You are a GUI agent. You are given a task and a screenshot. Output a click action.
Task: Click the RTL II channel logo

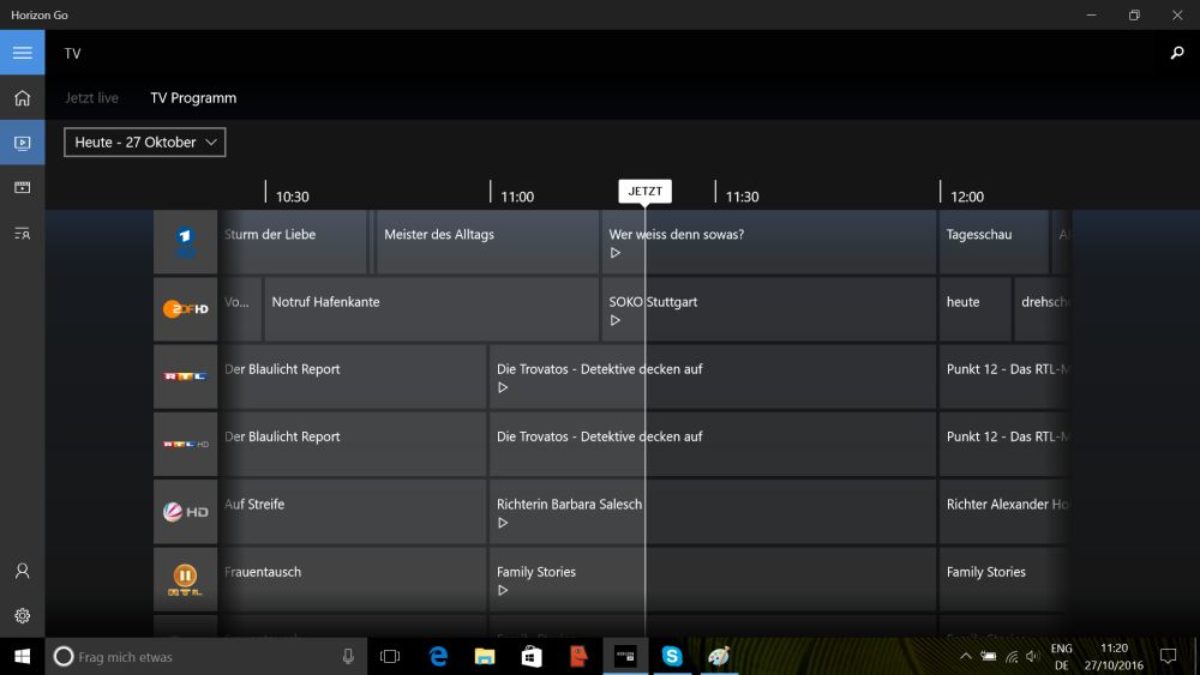[185, 579]
